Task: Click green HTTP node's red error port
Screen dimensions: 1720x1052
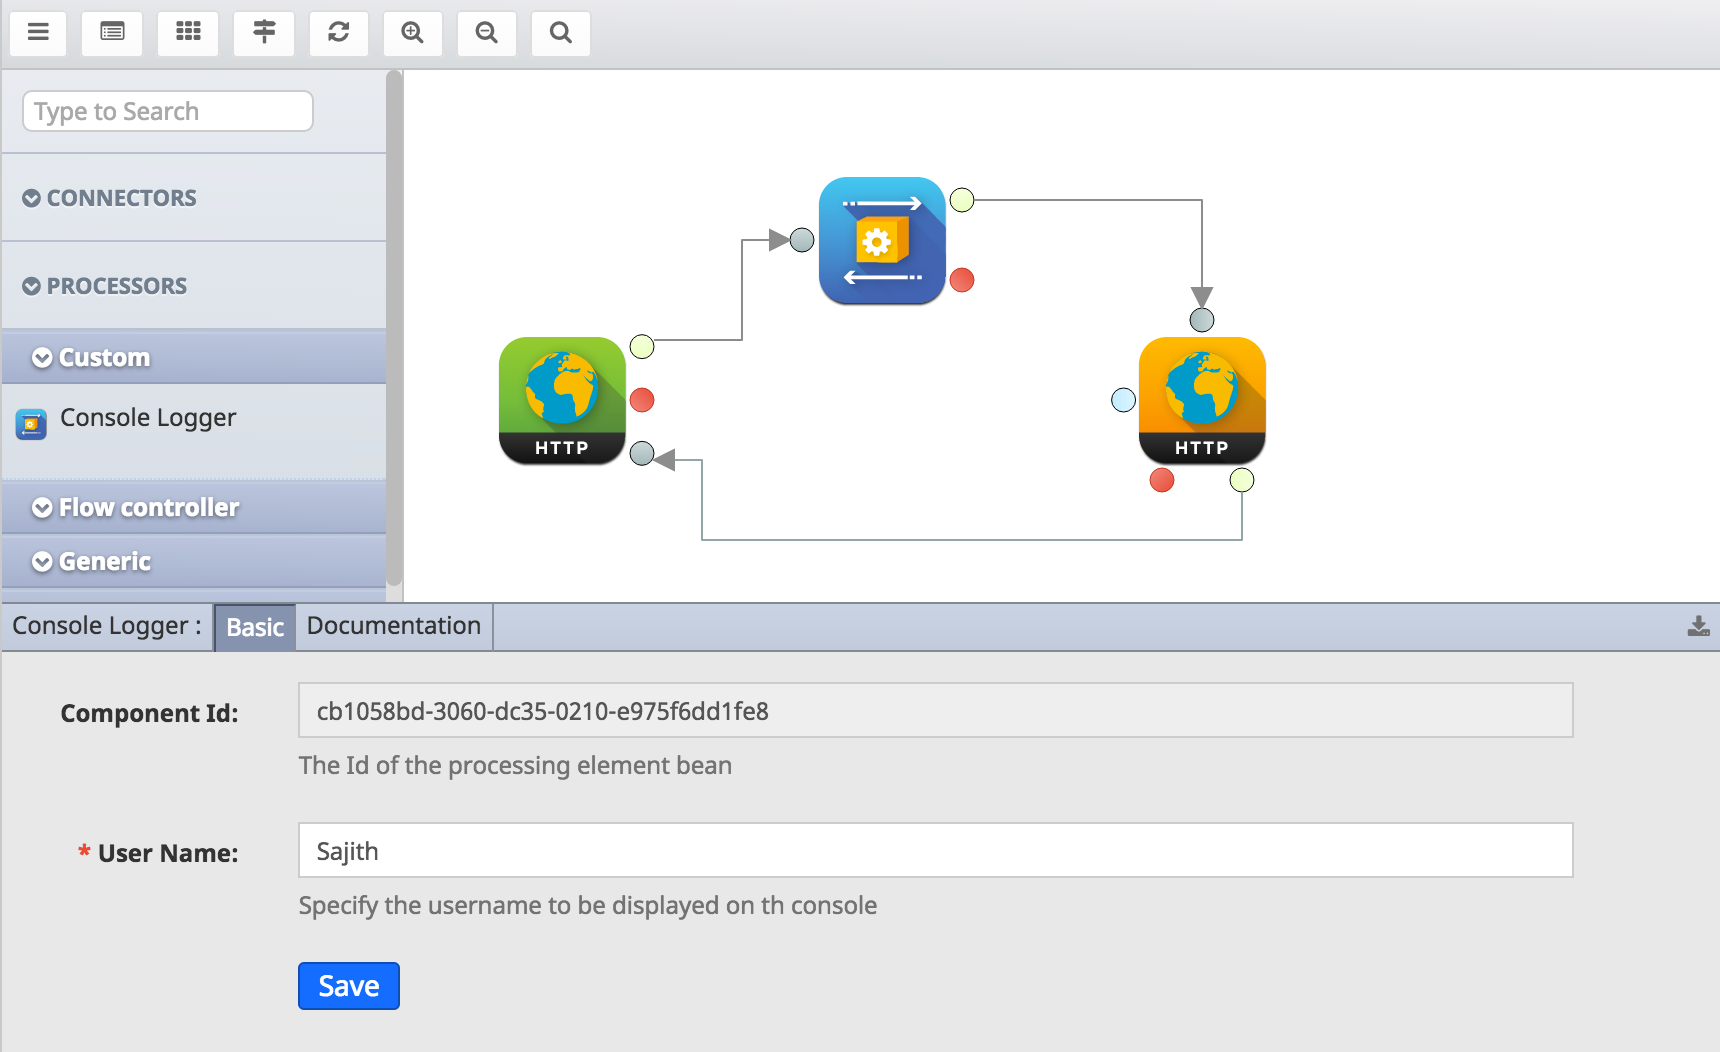Action: (642, 400)
